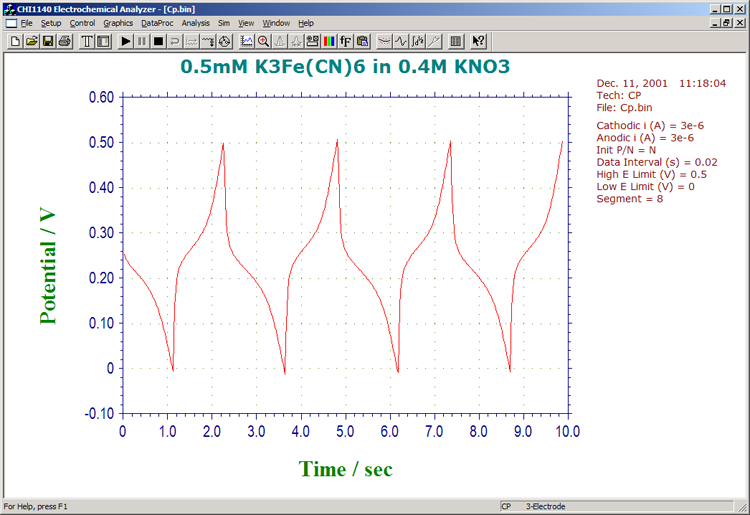Open the File menu

(x=26, y=22)
